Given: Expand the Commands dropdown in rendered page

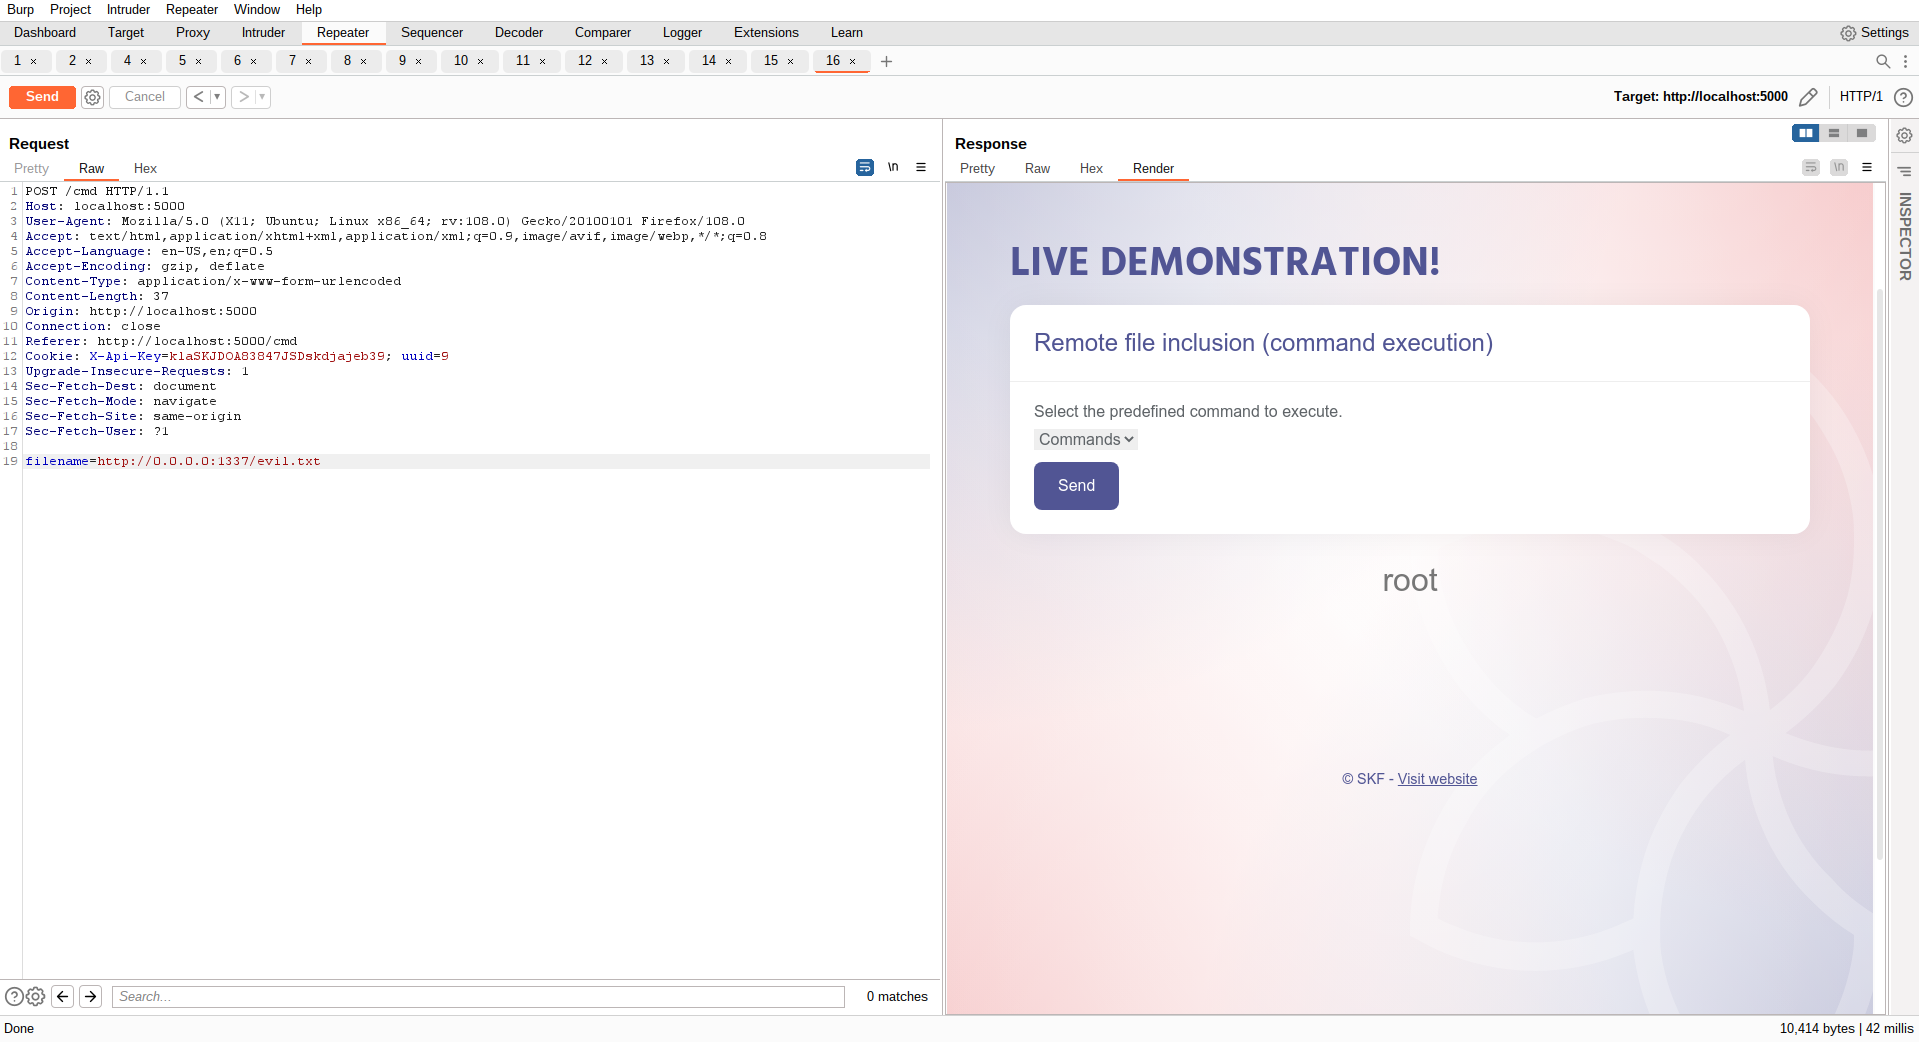Looking at the screenshot, I should [x=1085, y=439].
